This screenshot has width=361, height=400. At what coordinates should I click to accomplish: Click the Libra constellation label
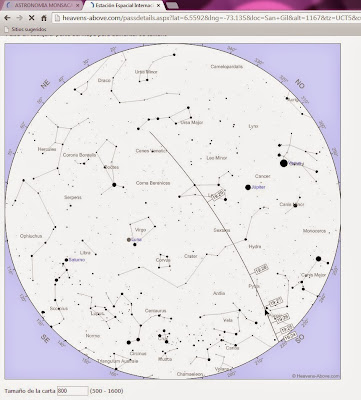click(85, 253)
